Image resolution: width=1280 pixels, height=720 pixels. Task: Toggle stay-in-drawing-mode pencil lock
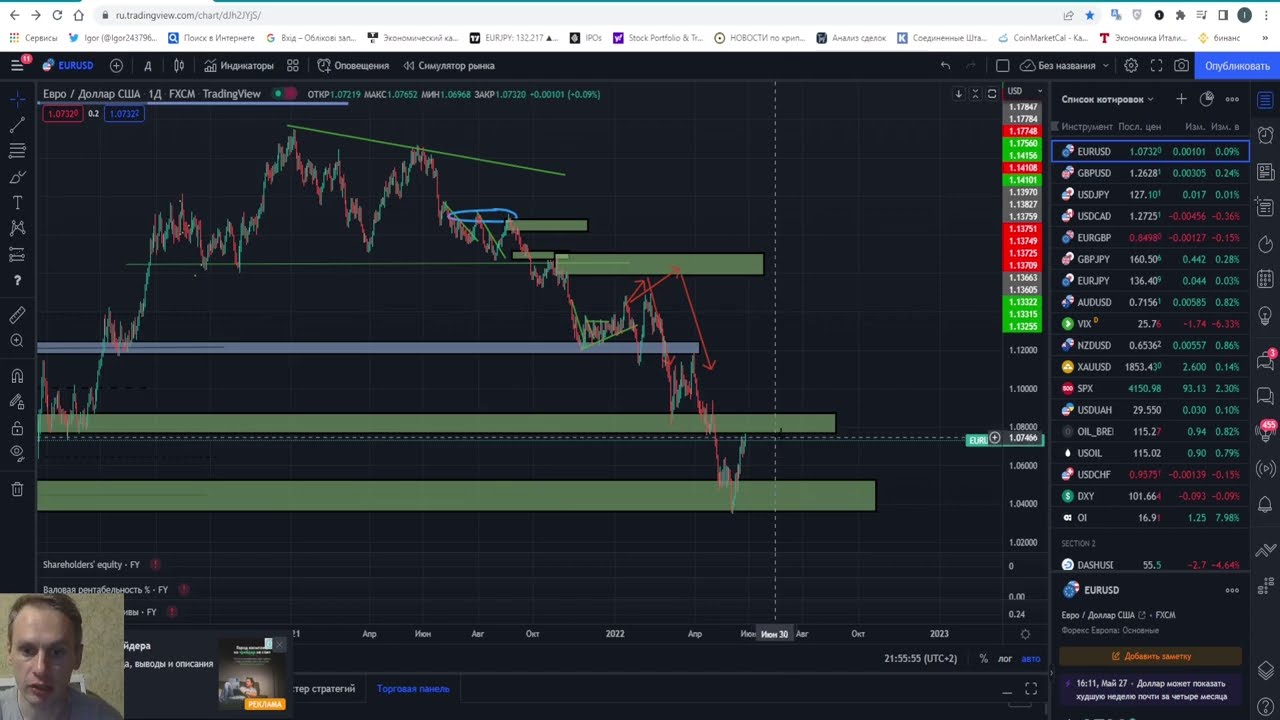tap(17, 402)
